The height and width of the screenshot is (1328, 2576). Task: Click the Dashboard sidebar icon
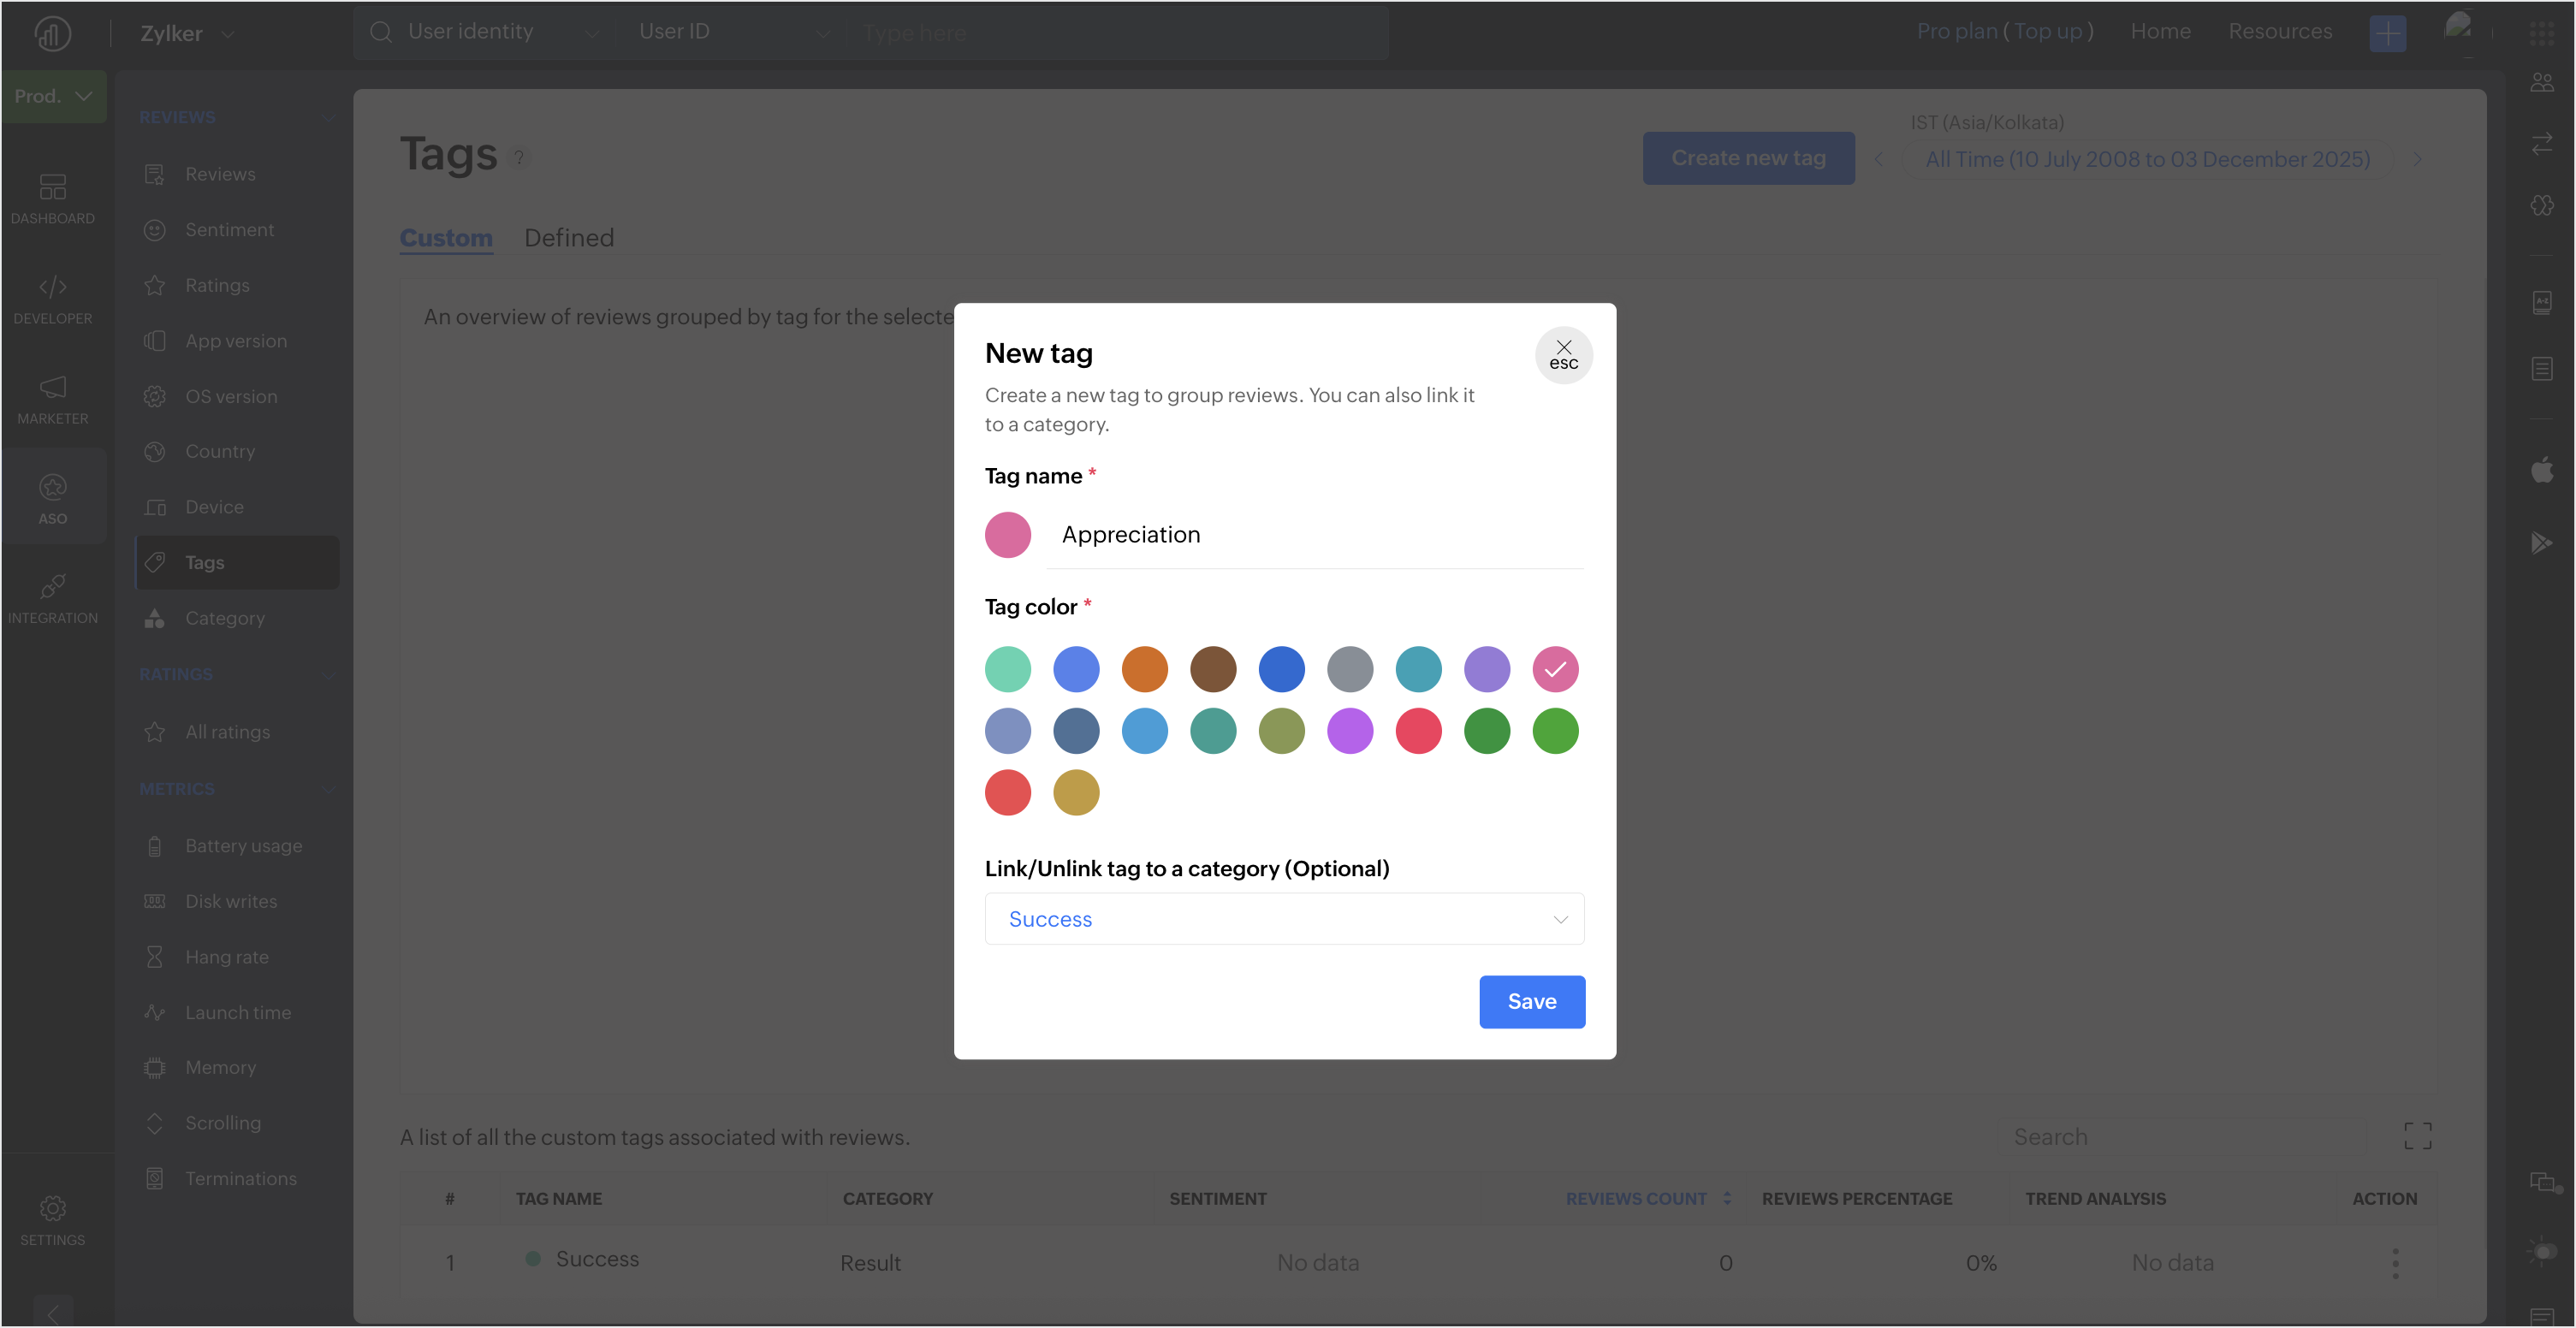pos(52,197)
